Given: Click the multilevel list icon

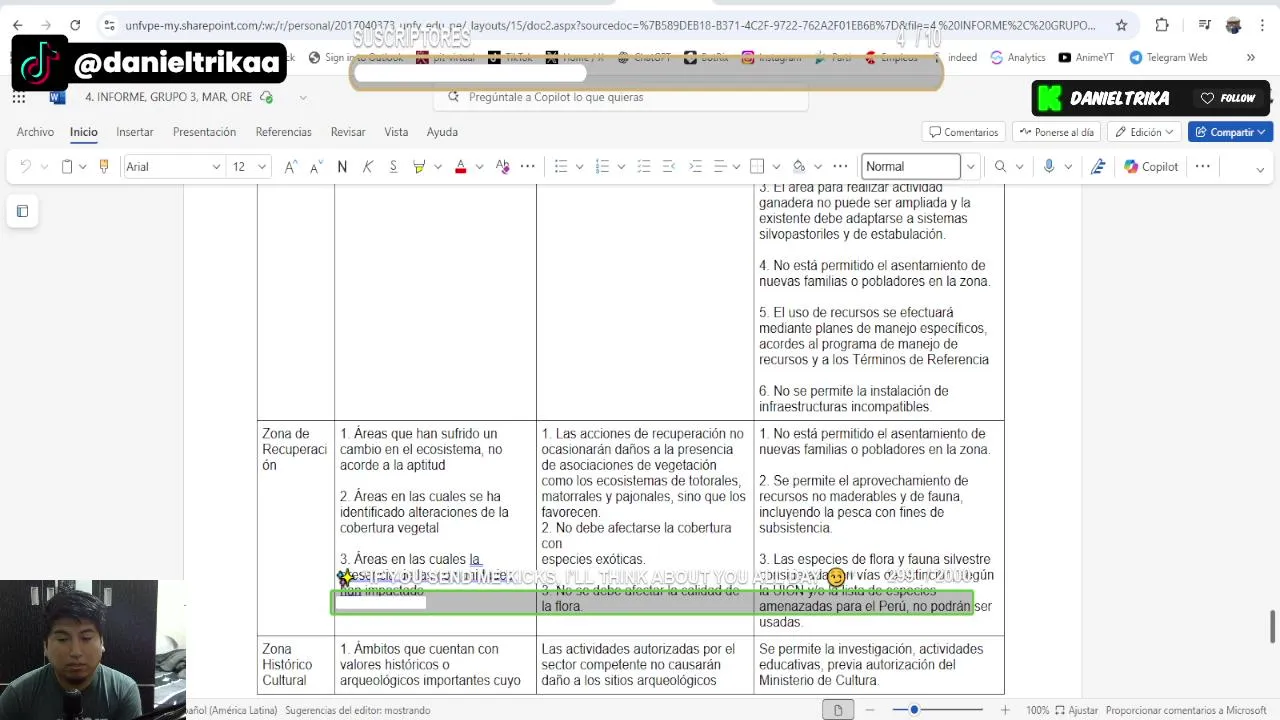Looking at the screenshot, I should [643, 167].
